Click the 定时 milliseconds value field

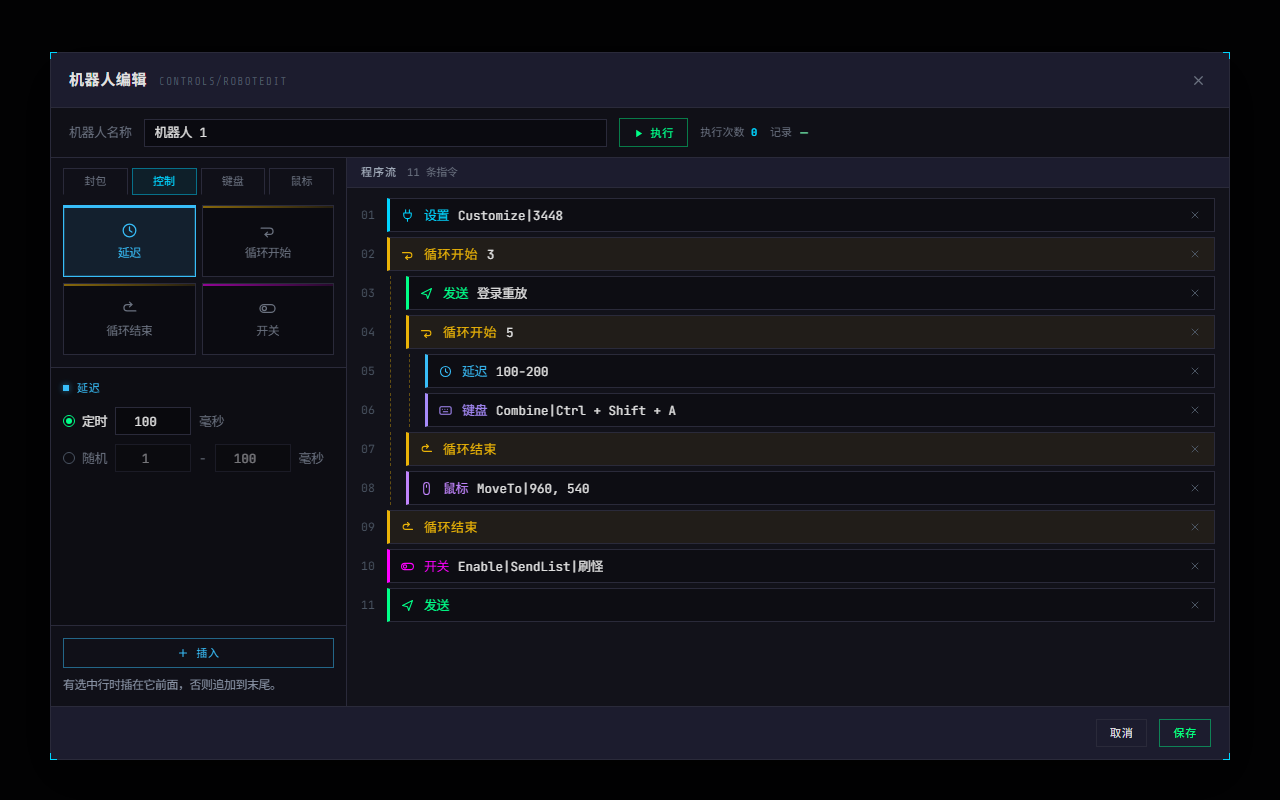(x=153, y=421)
